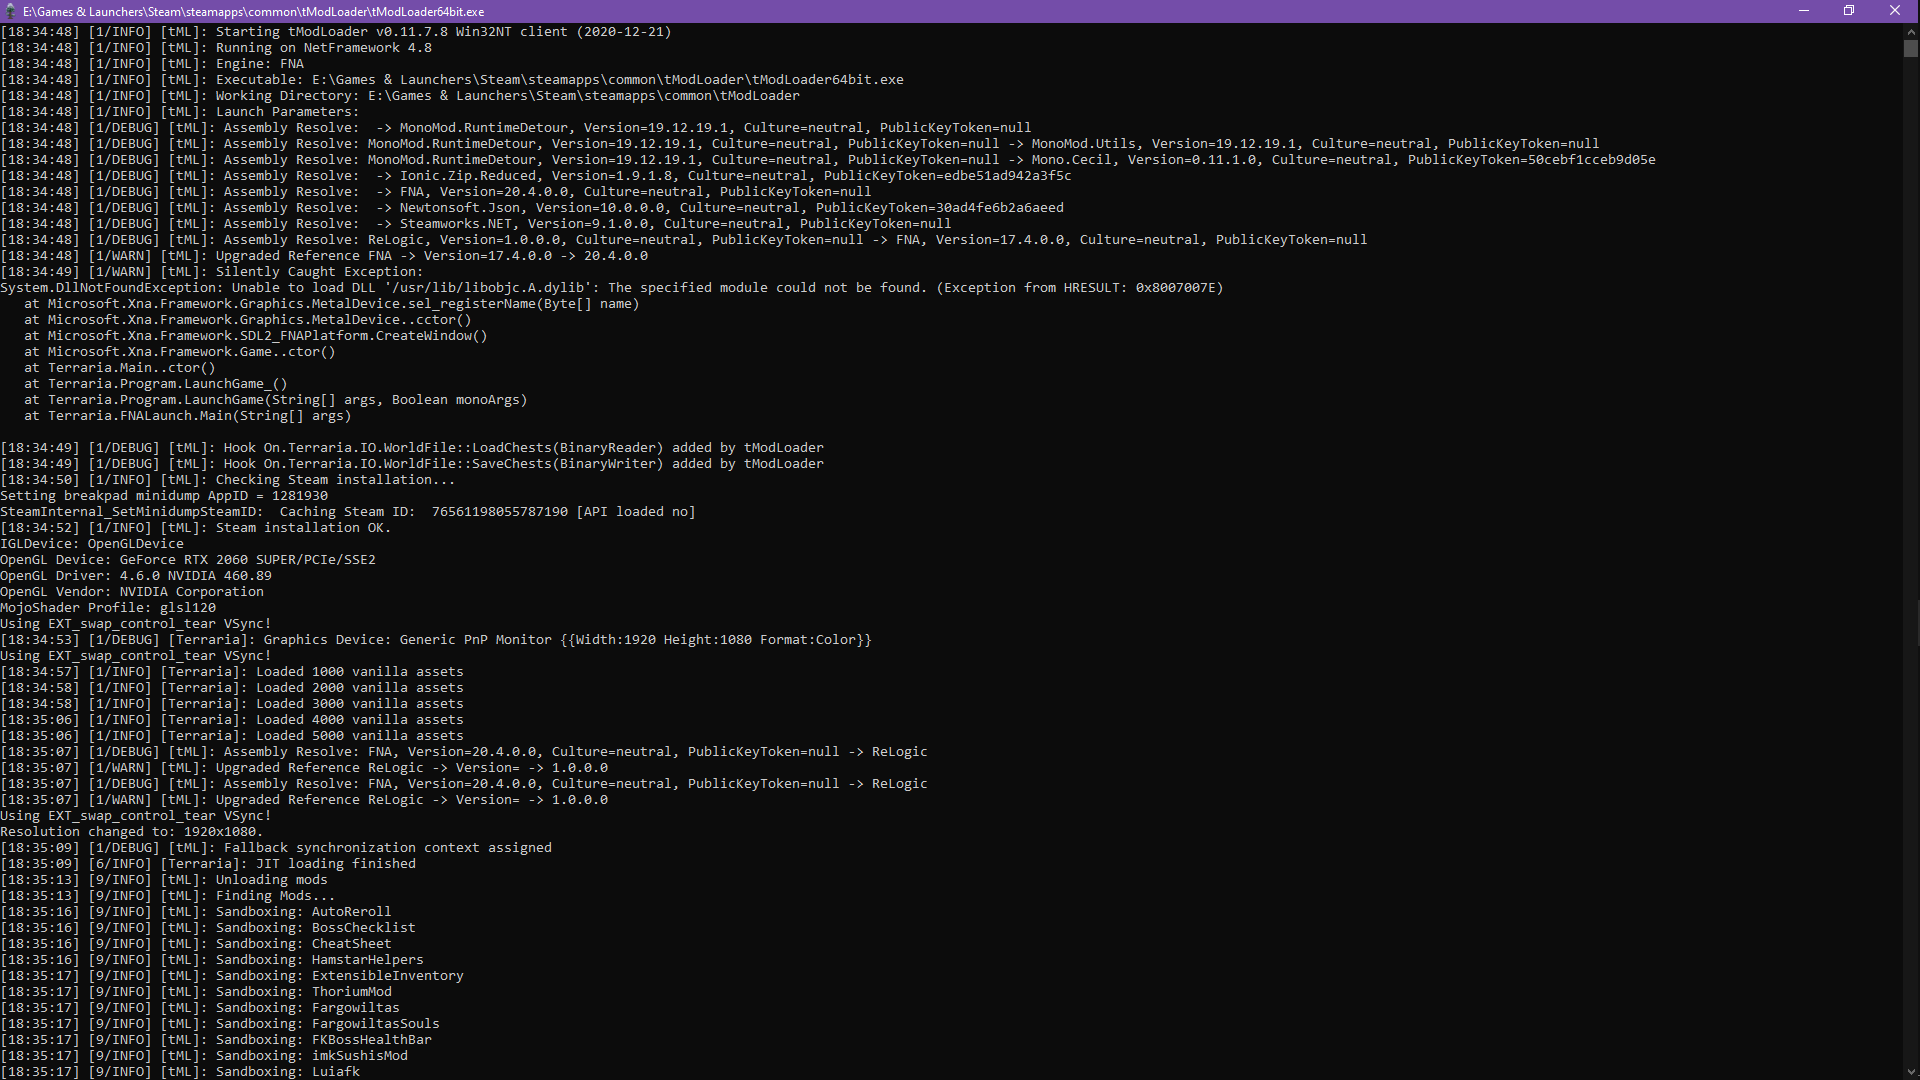Click the scrollbar down arrow
The width and height of the screenshot is (1920, 1080).
tap(1911, 1072)
